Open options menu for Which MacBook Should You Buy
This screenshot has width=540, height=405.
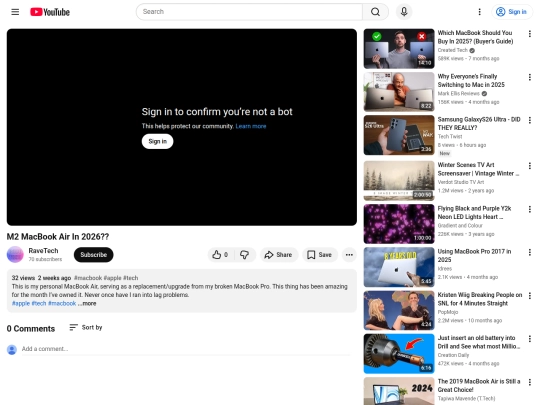click(x=530, y=34)
